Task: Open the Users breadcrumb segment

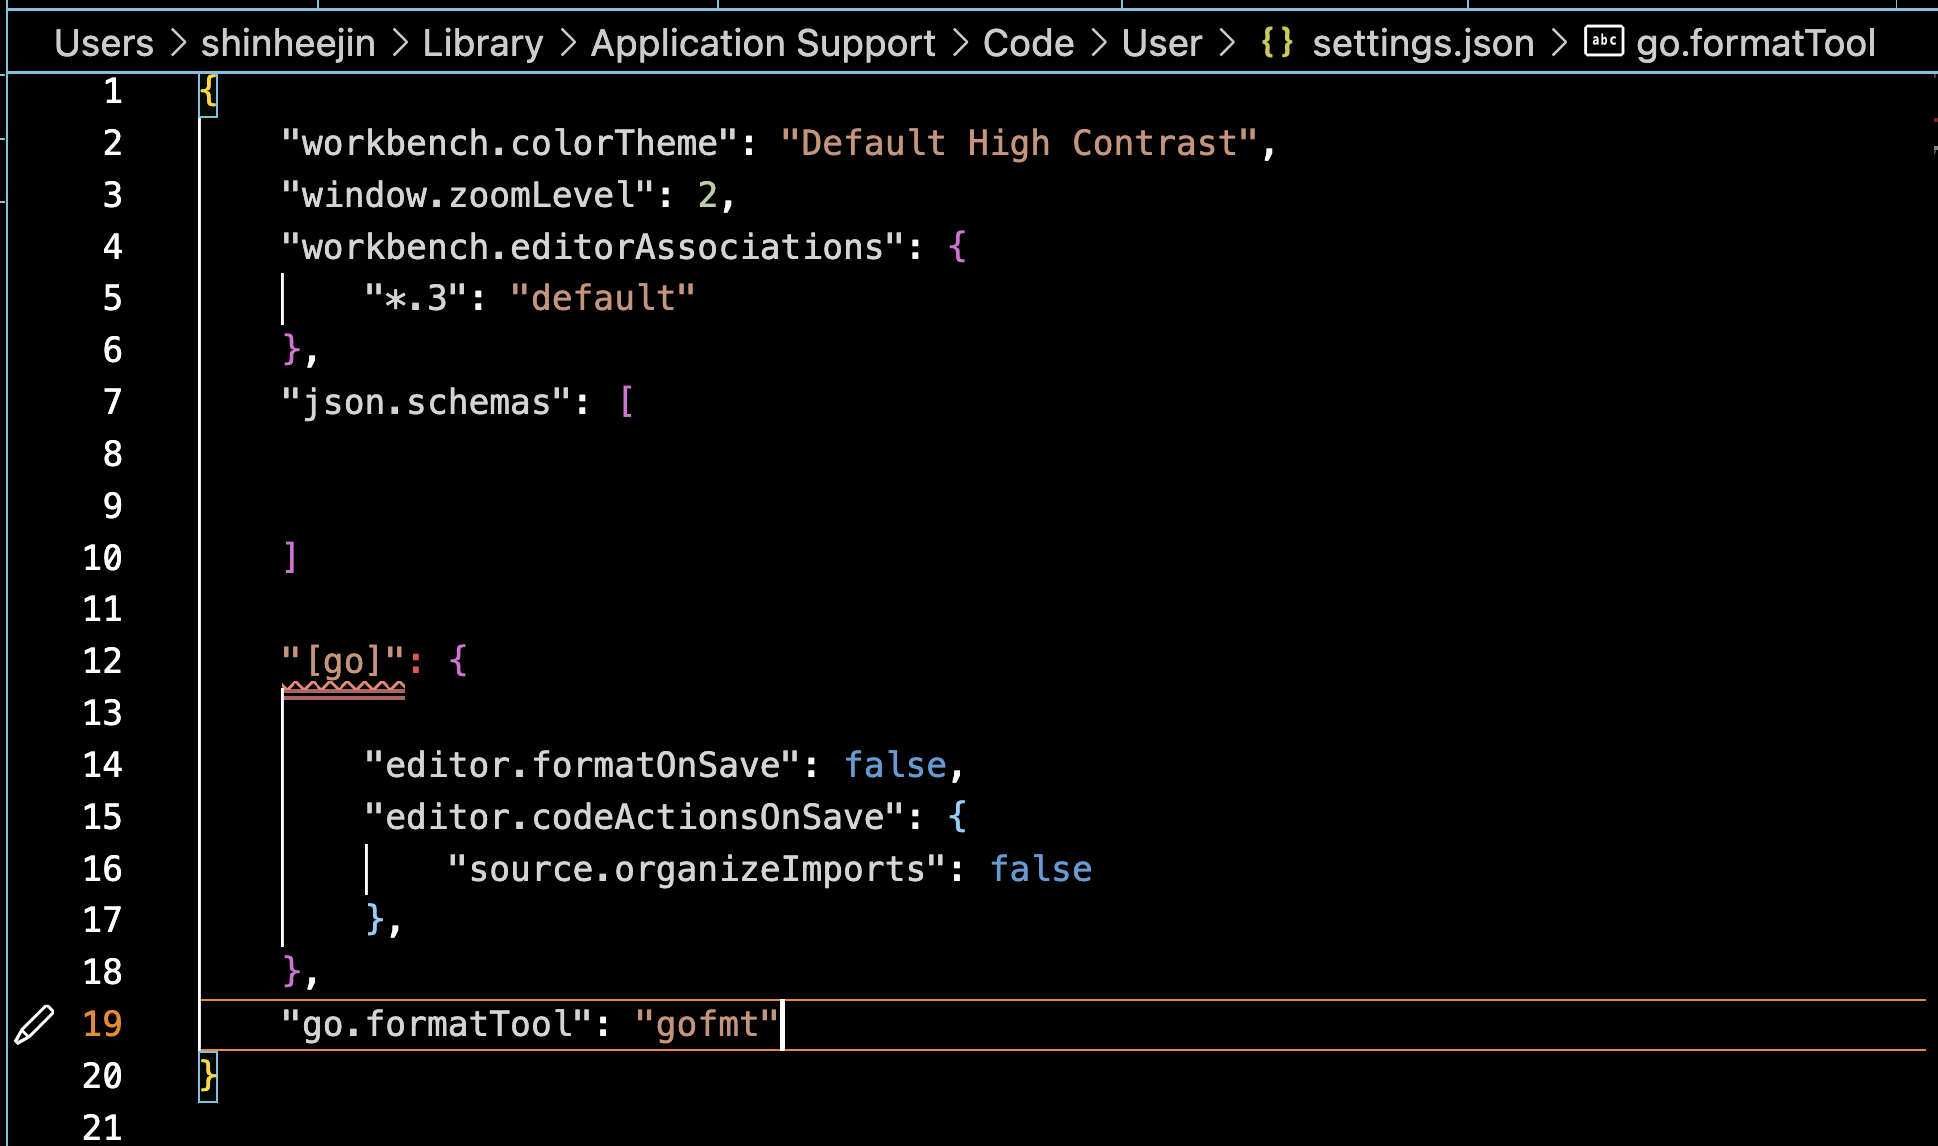Action: (x=104, y=43)
